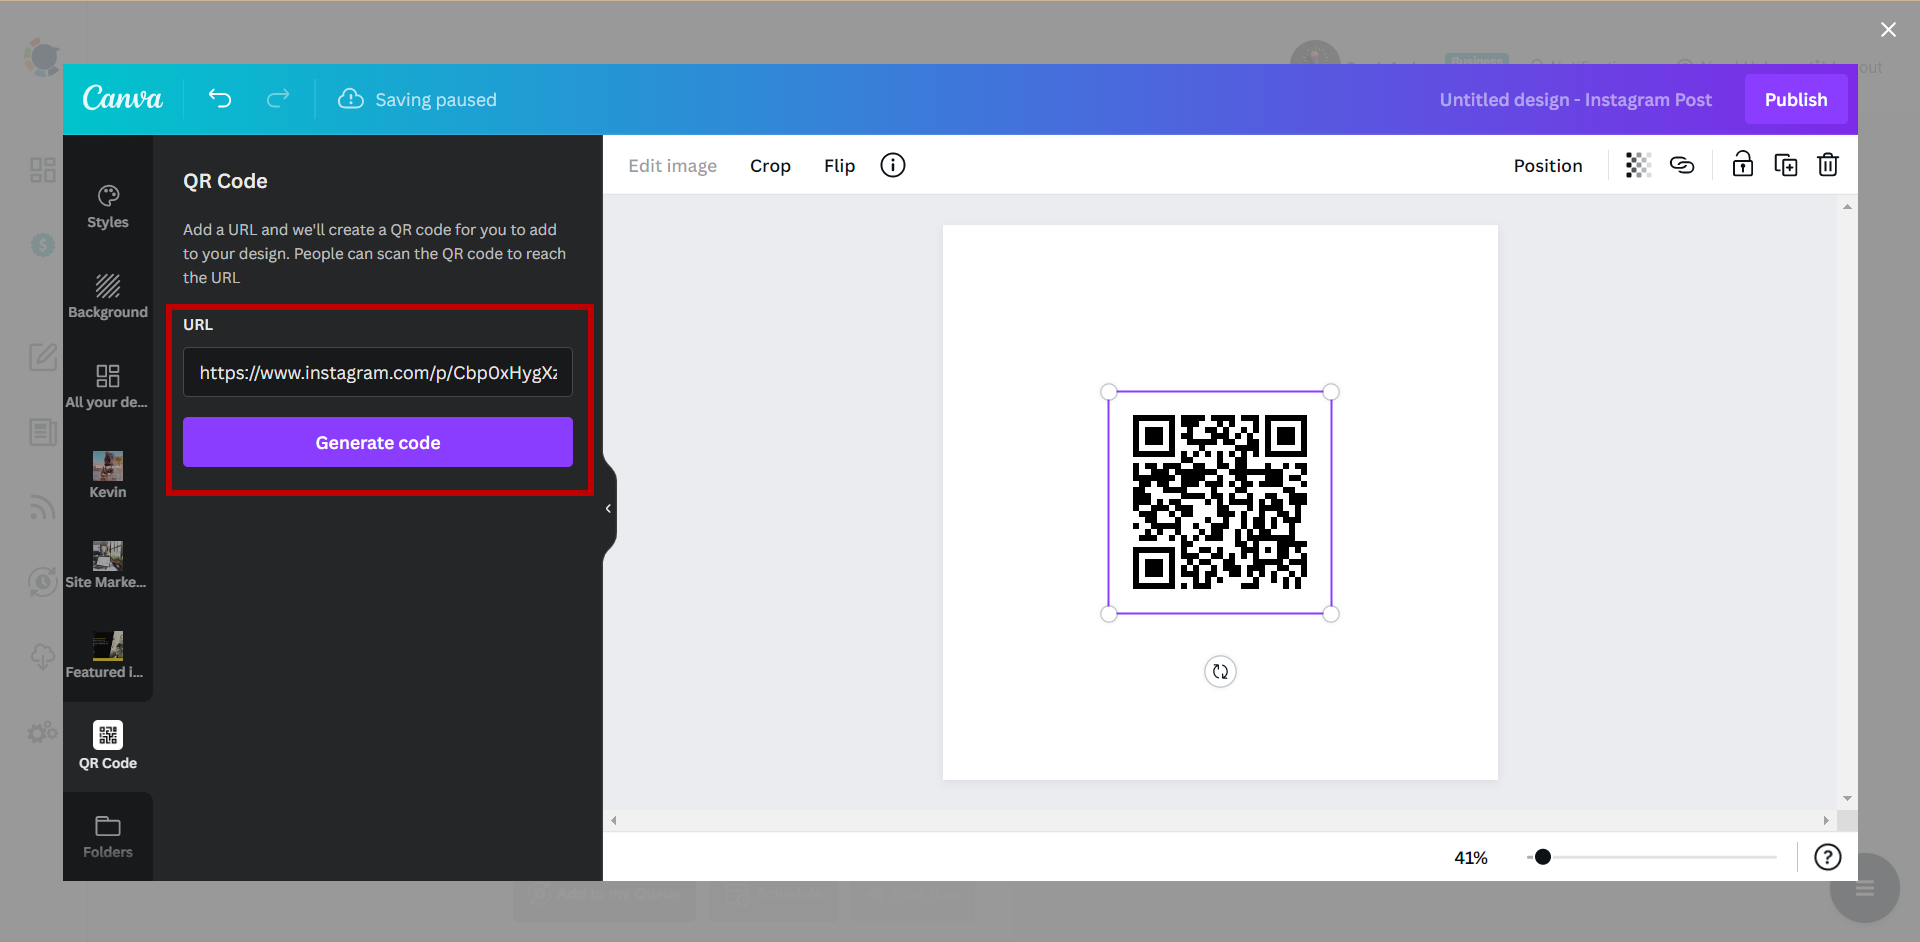Adjust the zoom slider
The width and height of the screenshot is (1920, 942).
[x=1543, y=857]
